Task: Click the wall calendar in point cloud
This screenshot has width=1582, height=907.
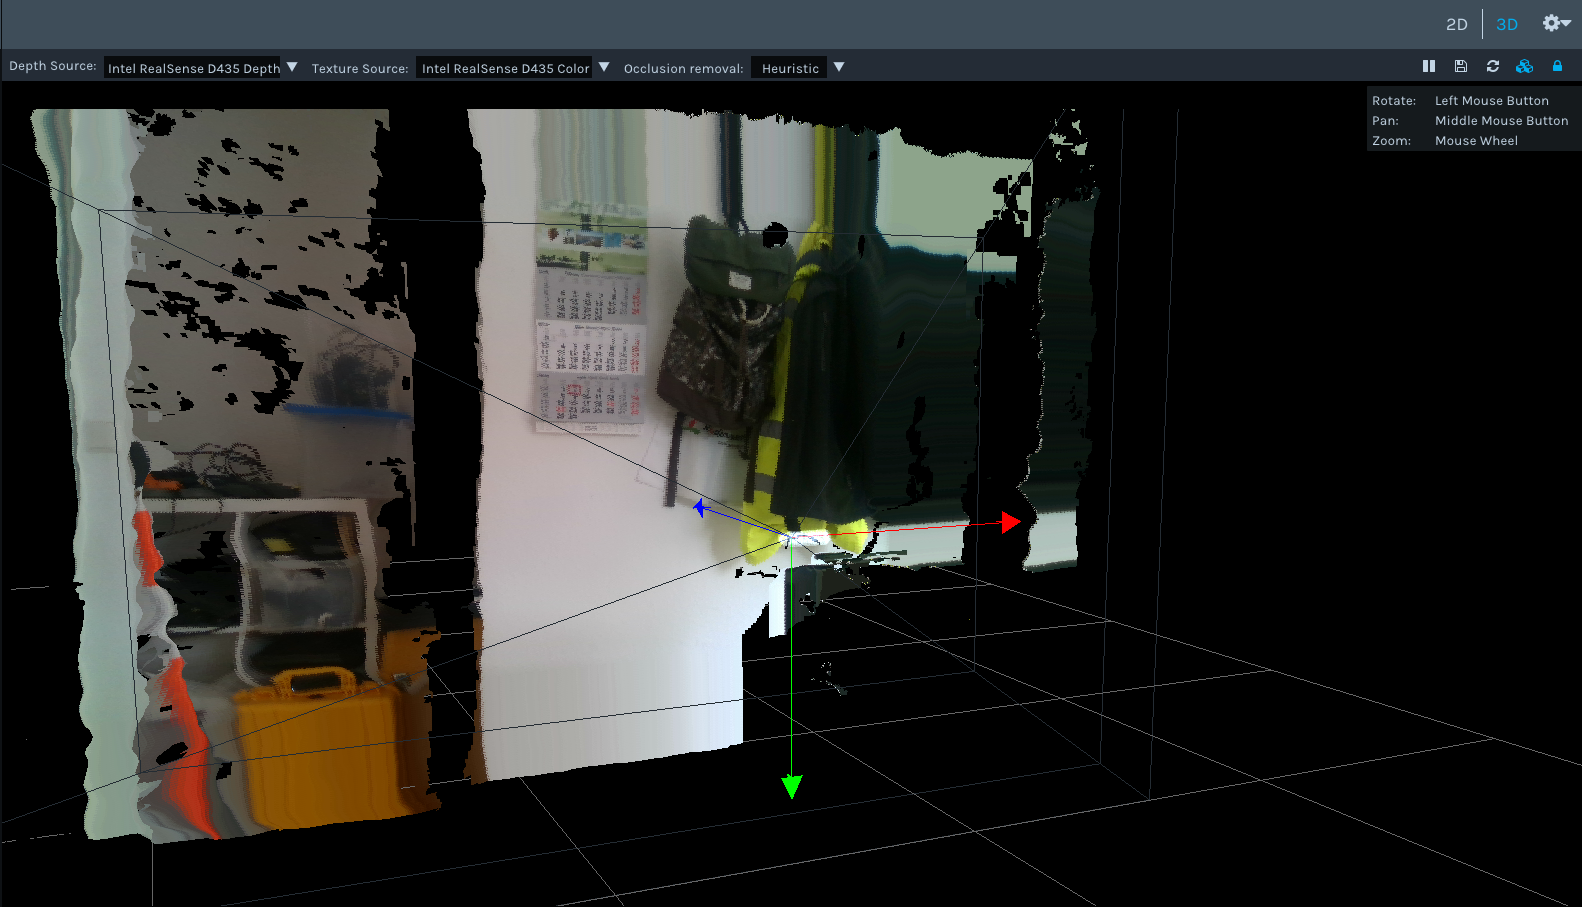Action: (x=590, y=320)
